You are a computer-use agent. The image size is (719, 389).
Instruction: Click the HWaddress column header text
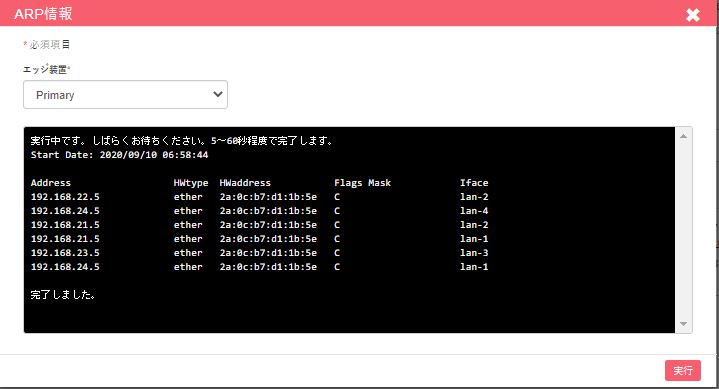coord(245,183)
